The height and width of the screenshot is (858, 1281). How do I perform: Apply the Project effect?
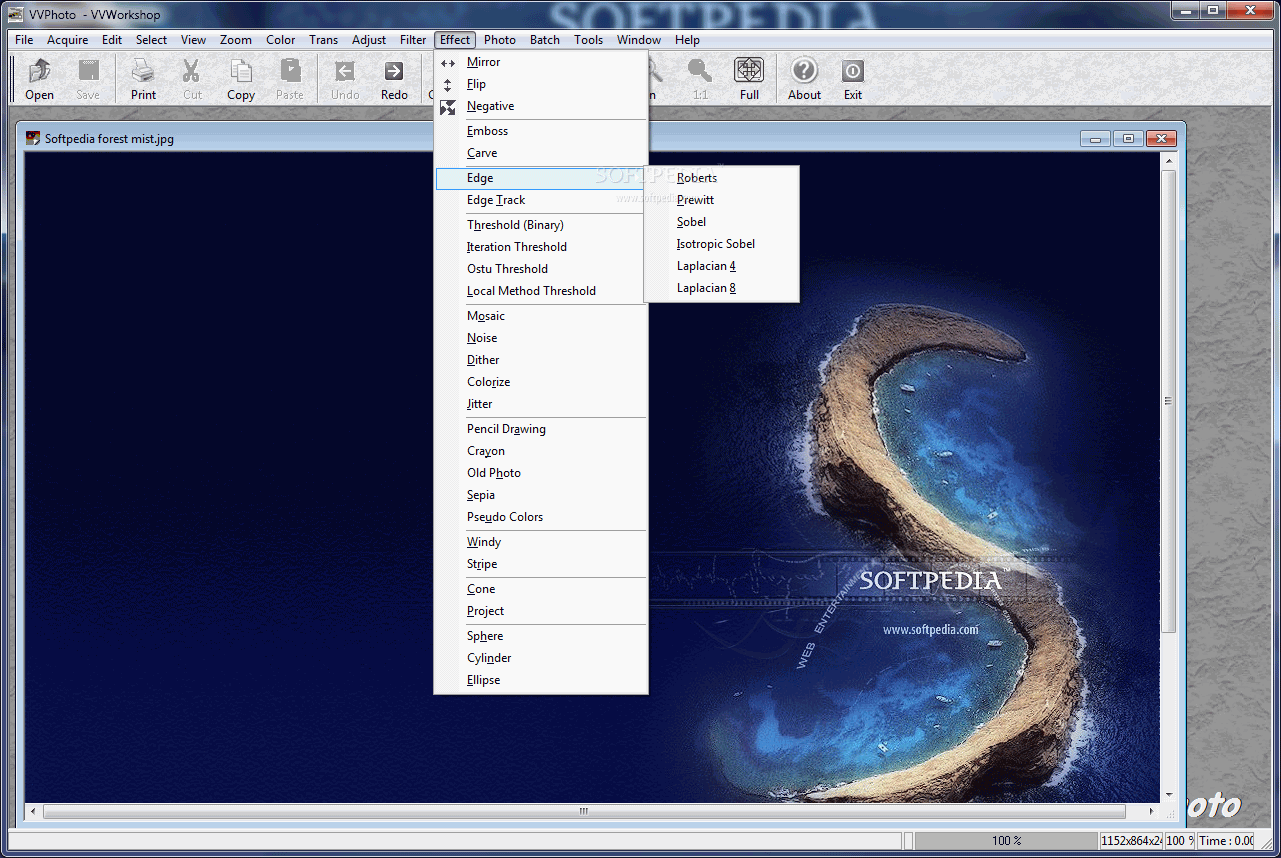[x=541, y=611]
